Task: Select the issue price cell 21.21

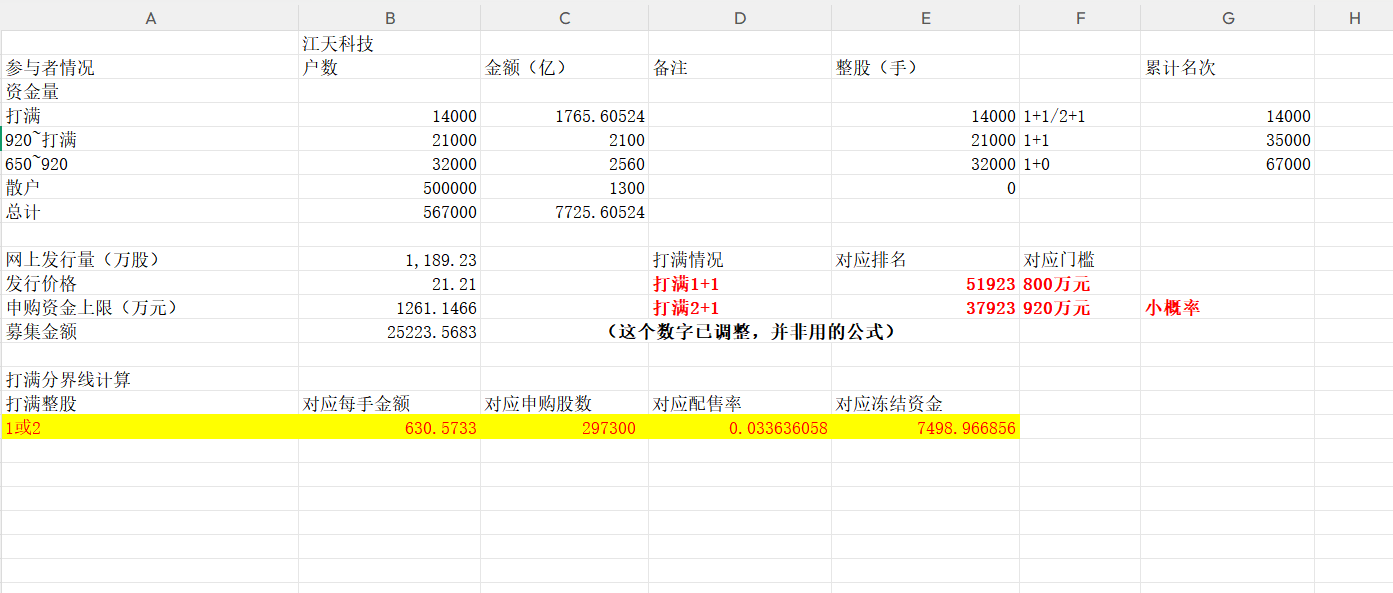Action: 389,284
